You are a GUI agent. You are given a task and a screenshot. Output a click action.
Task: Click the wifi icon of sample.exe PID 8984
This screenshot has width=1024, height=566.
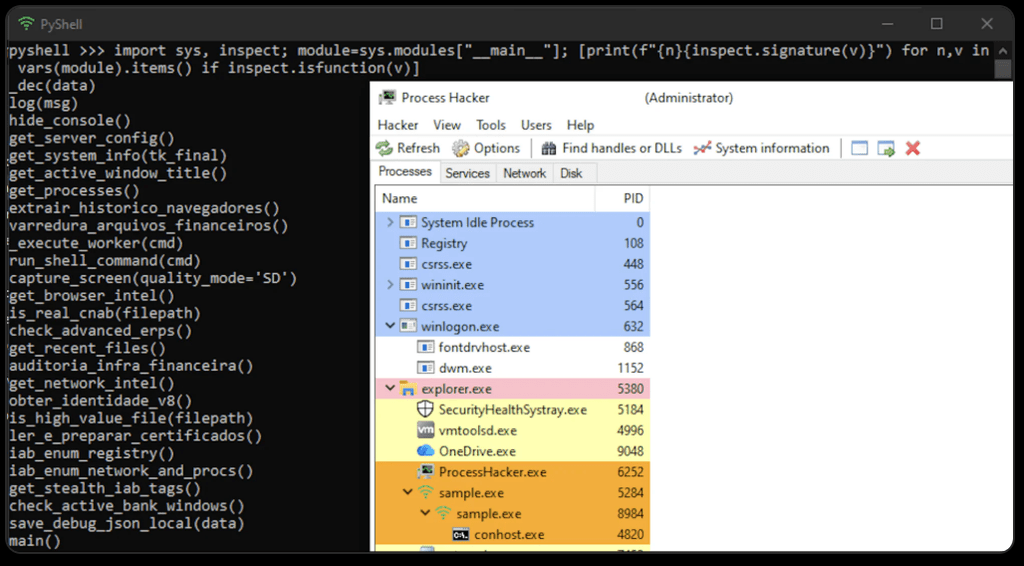[443, 514]
